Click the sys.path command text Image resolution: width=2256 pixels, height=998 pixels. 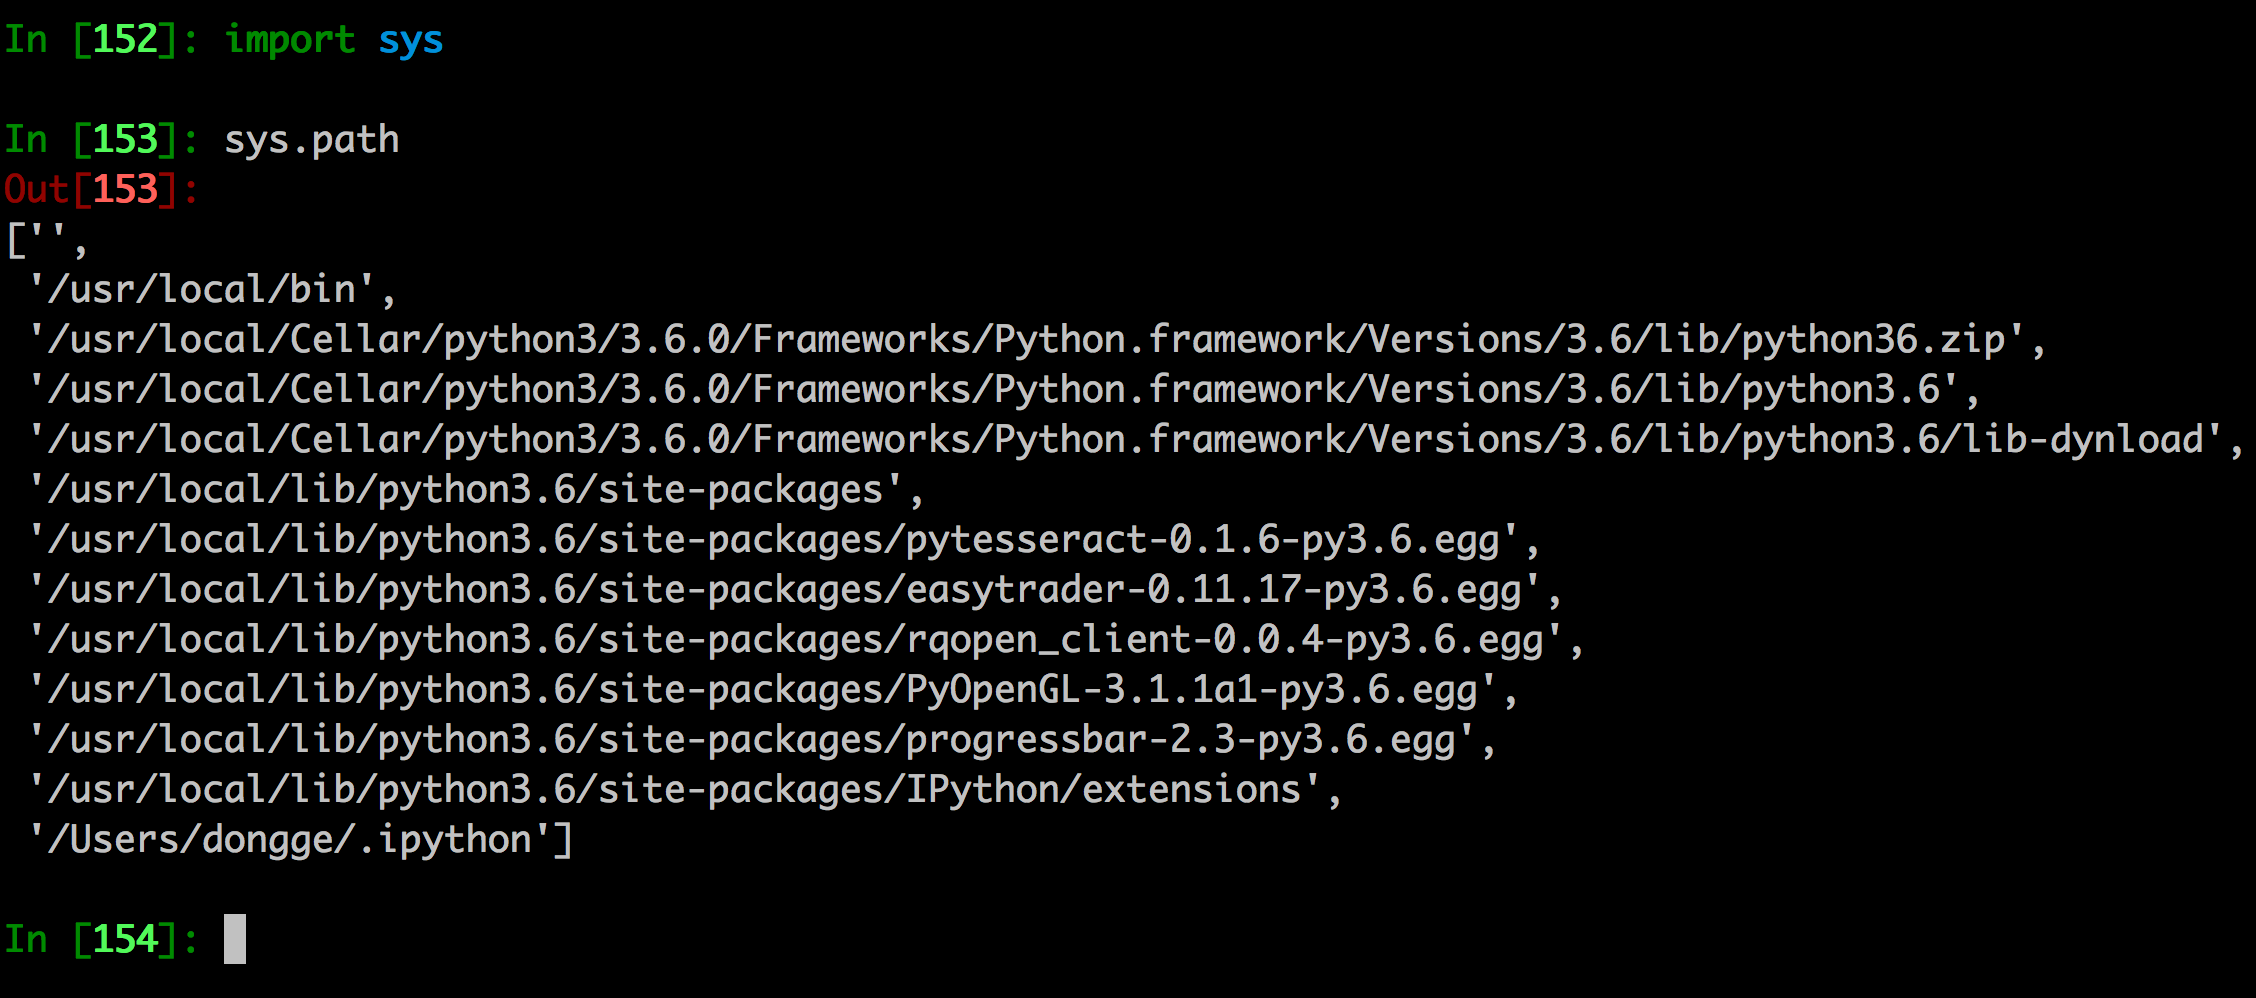click(x=311, y=140)
